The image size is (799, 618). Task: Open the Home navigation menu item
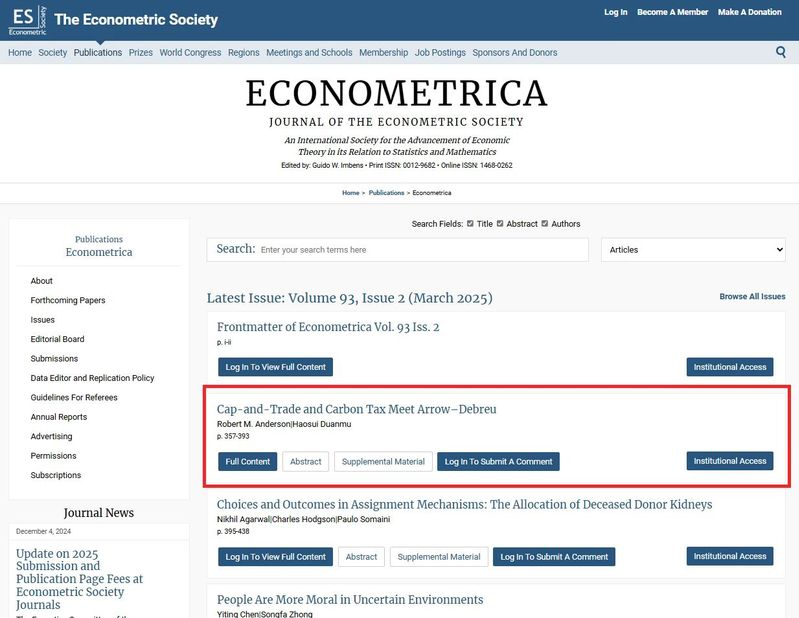pos(20,52)
